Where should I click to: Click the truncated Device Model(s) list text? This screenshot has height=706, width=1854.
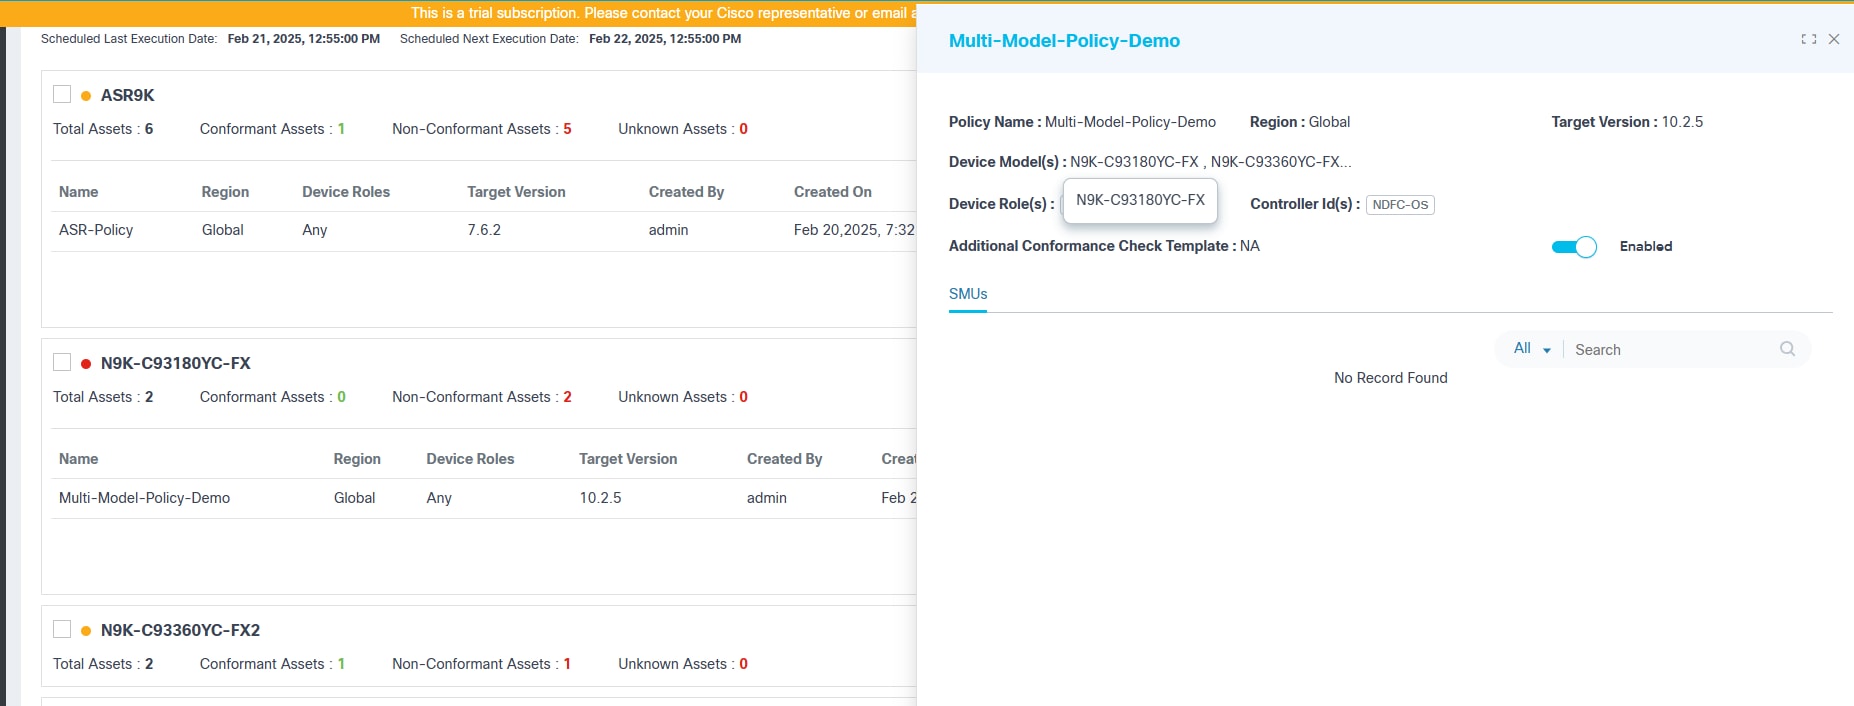point(1210,162)
